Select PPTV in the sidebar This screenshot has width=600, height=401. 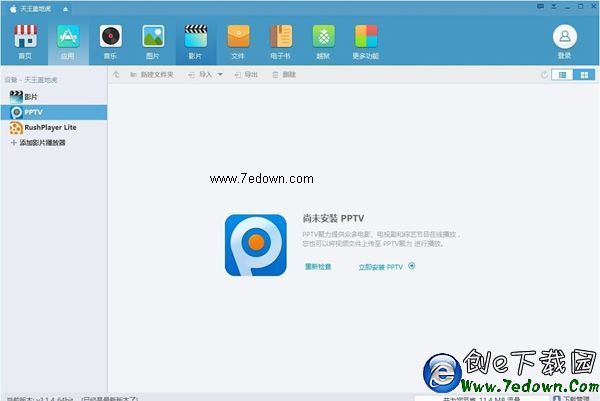54,112
